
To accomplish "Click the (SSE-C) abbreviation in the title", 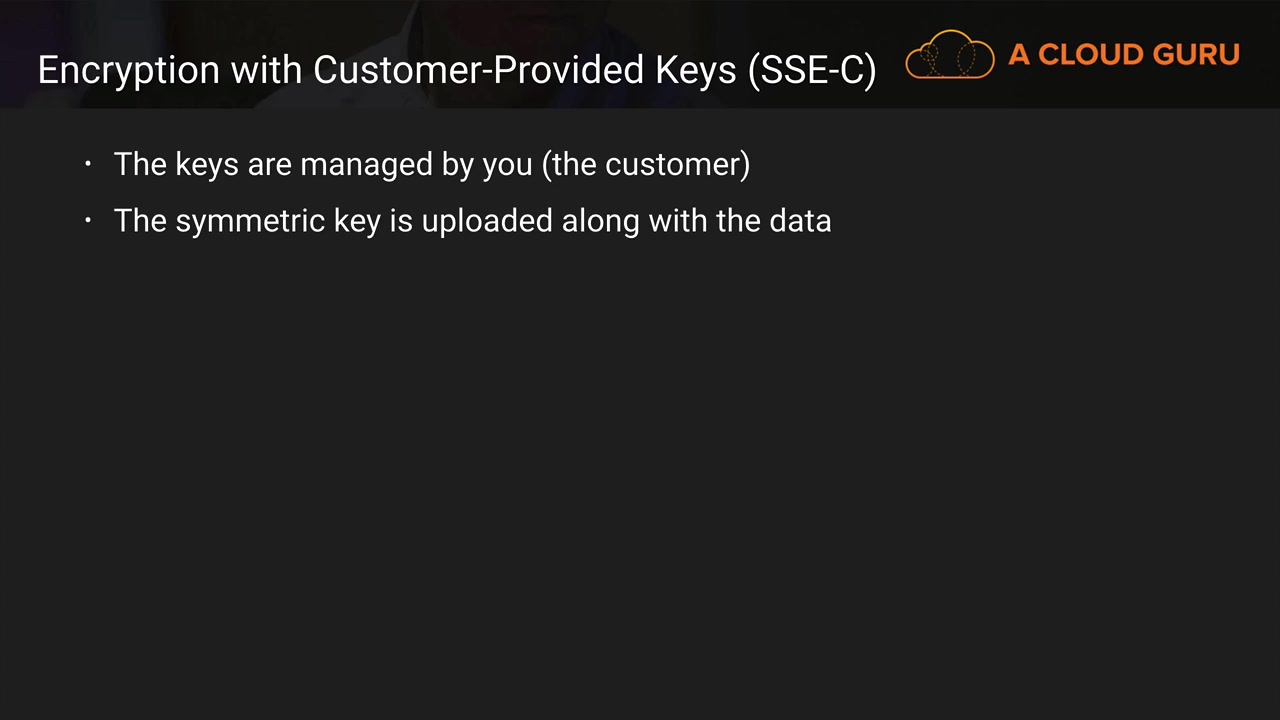I will [x=812, y=70].
